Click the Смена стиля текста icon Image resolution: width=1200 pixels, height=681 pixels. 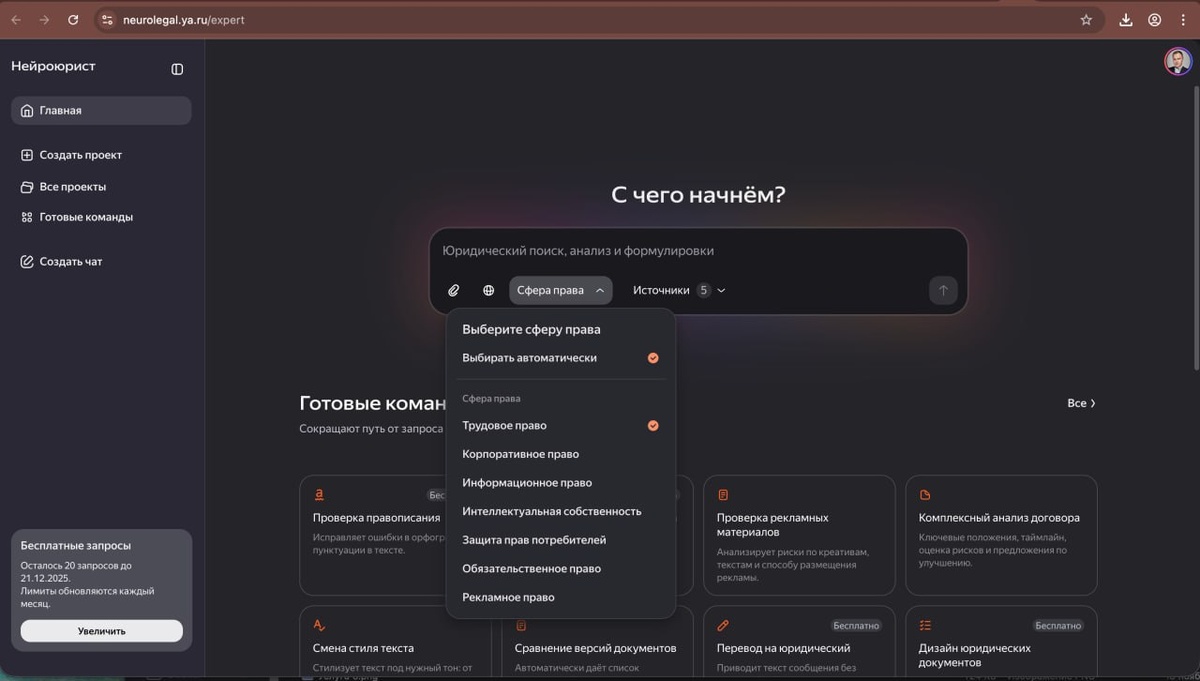point(319,625)
